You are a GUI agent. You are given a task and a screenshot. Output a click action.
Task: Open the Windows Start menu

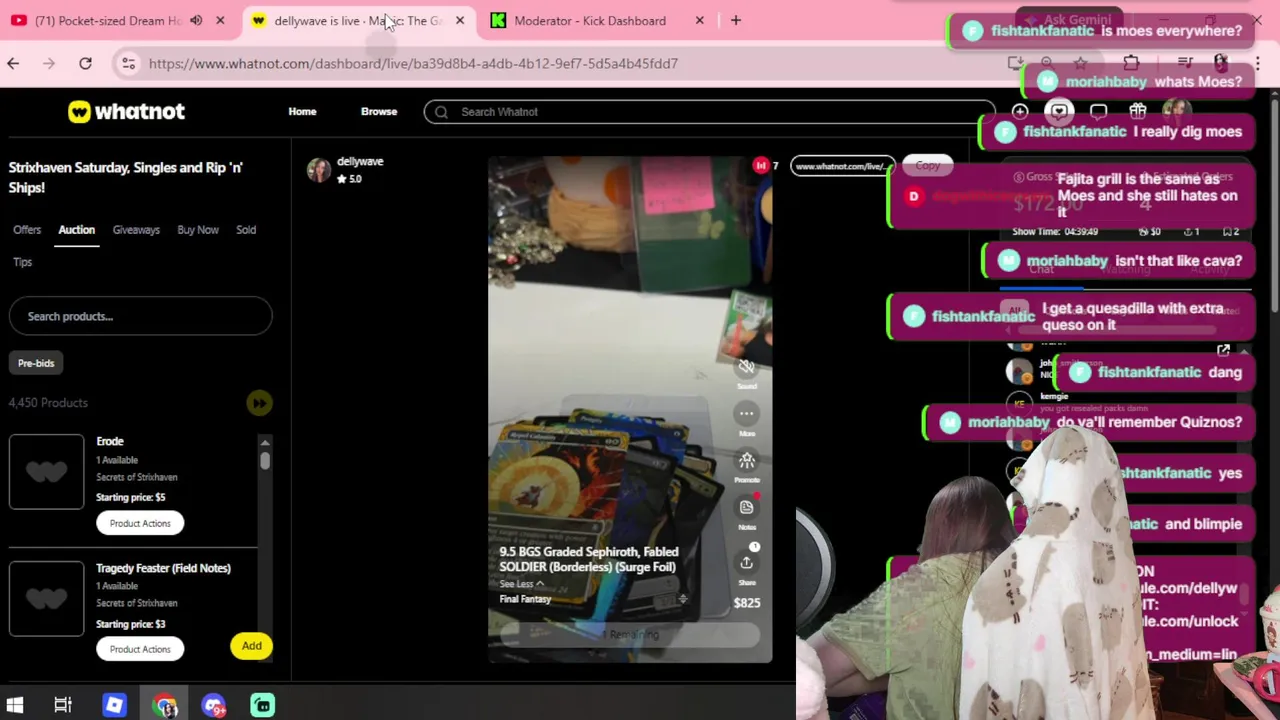pos(14,705)
